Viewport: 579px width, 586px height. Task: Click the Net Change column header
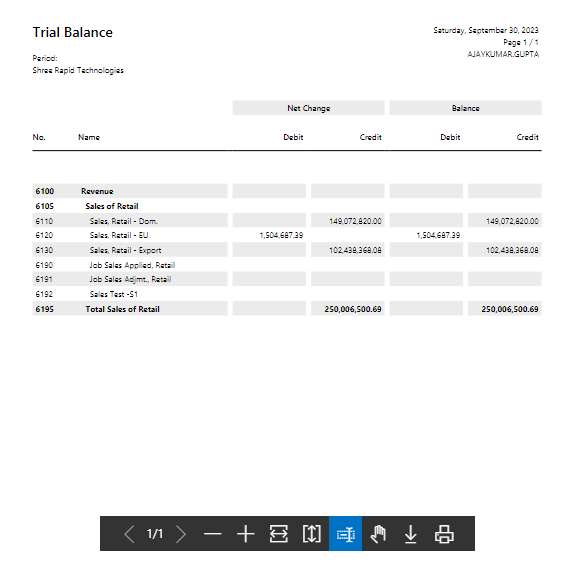(308, 108)
